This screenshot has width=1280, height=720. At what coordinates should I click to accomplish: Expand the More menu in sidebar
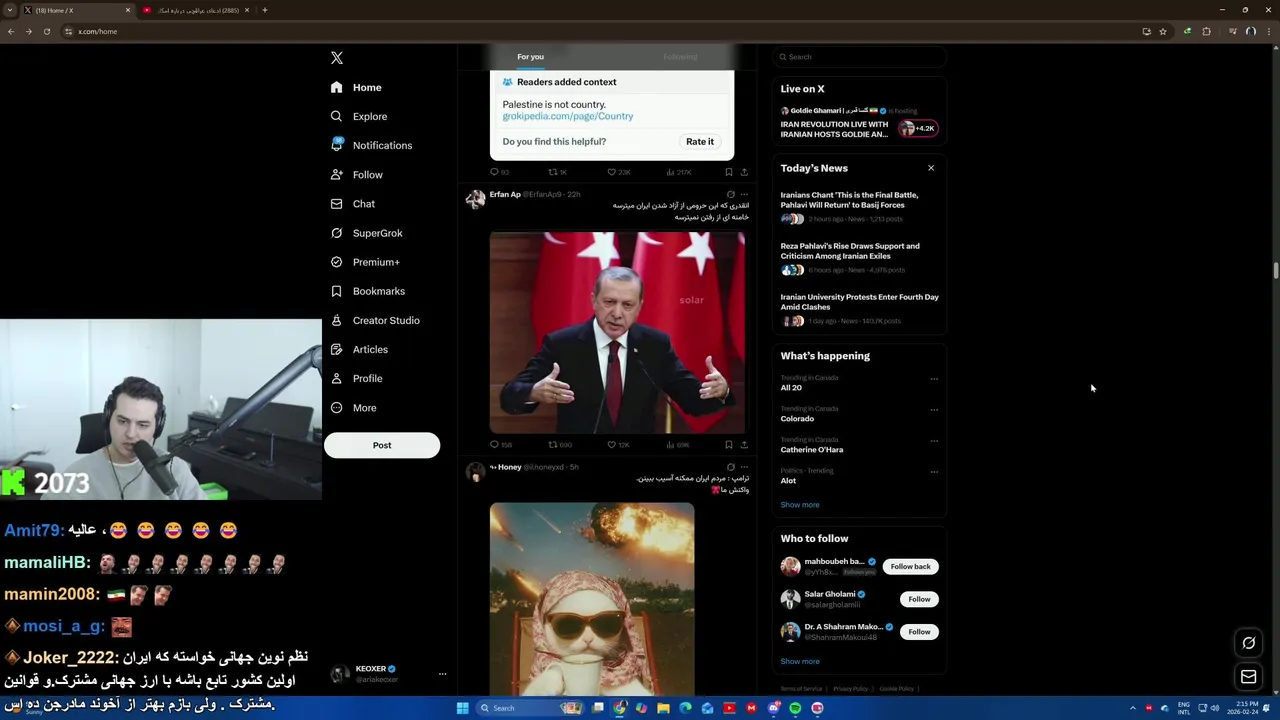(x=353, y=407)
